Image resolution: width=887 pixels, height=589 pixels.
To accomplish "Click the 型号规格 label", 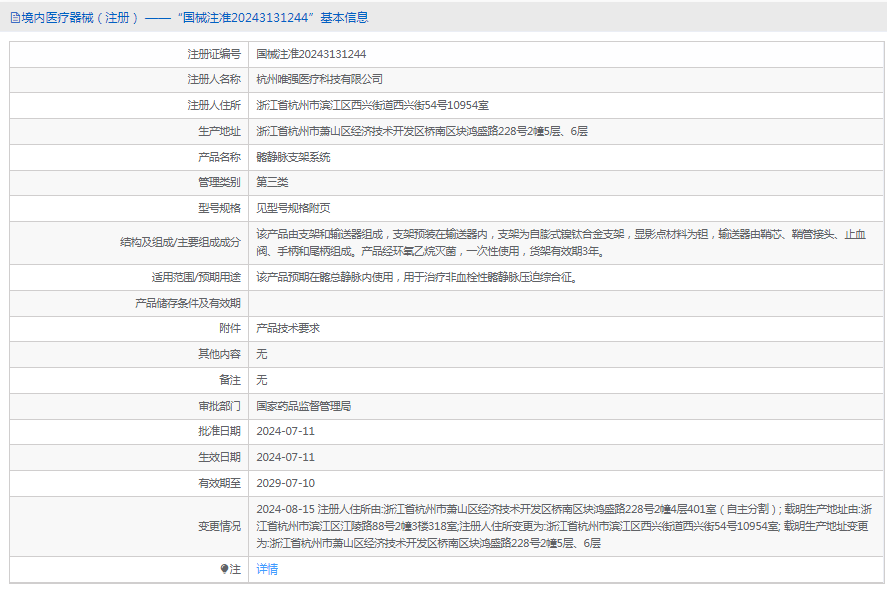I will tap(219, 208).
